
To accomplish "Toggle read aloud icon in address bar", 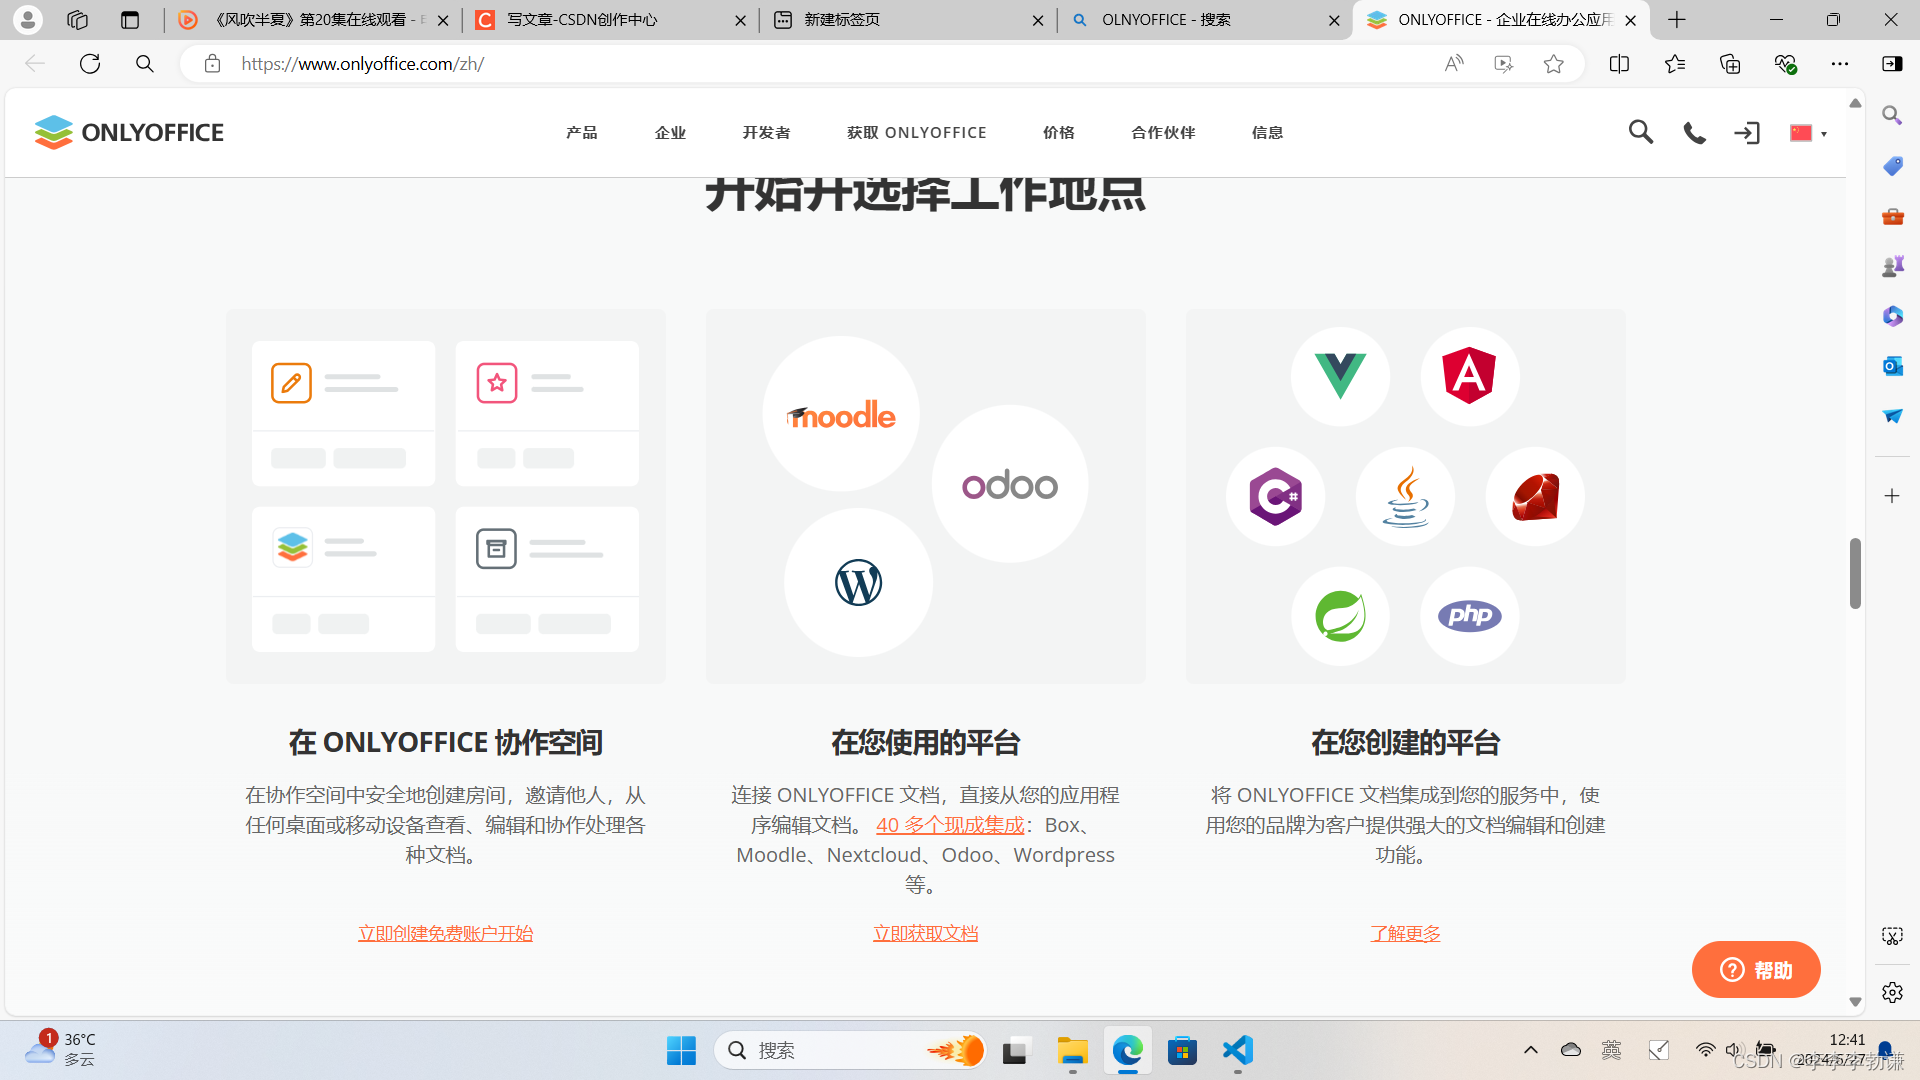I will (x=1454, y=64).
